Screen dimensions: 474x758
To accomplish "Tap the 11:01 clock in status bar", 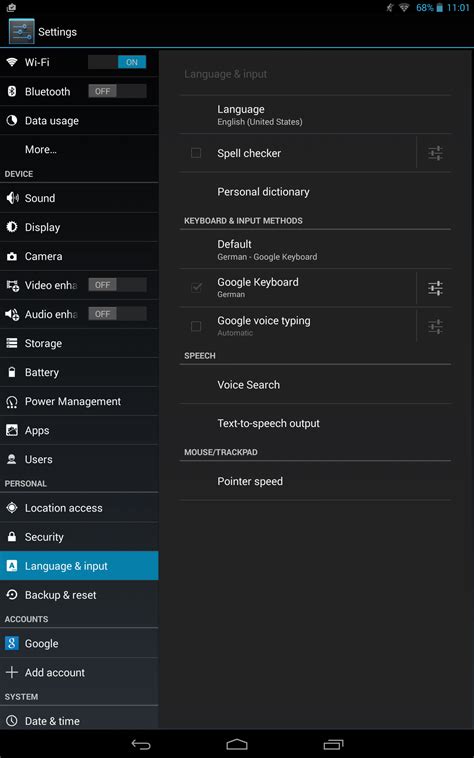I will pyautogui.click(x=458, y=8).
